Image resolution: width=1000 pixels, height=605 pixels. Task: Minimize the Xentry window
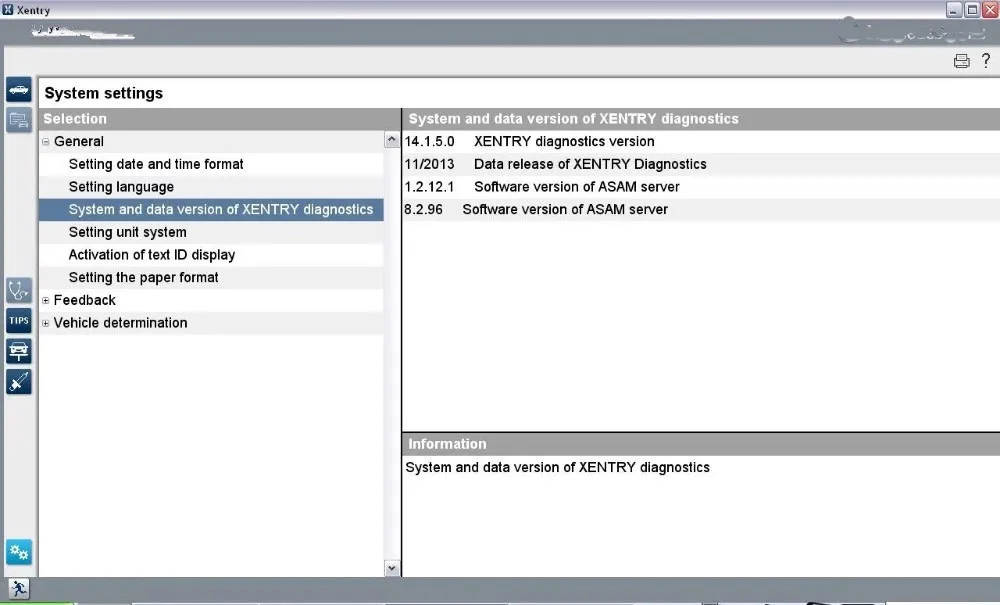point(954,10)
